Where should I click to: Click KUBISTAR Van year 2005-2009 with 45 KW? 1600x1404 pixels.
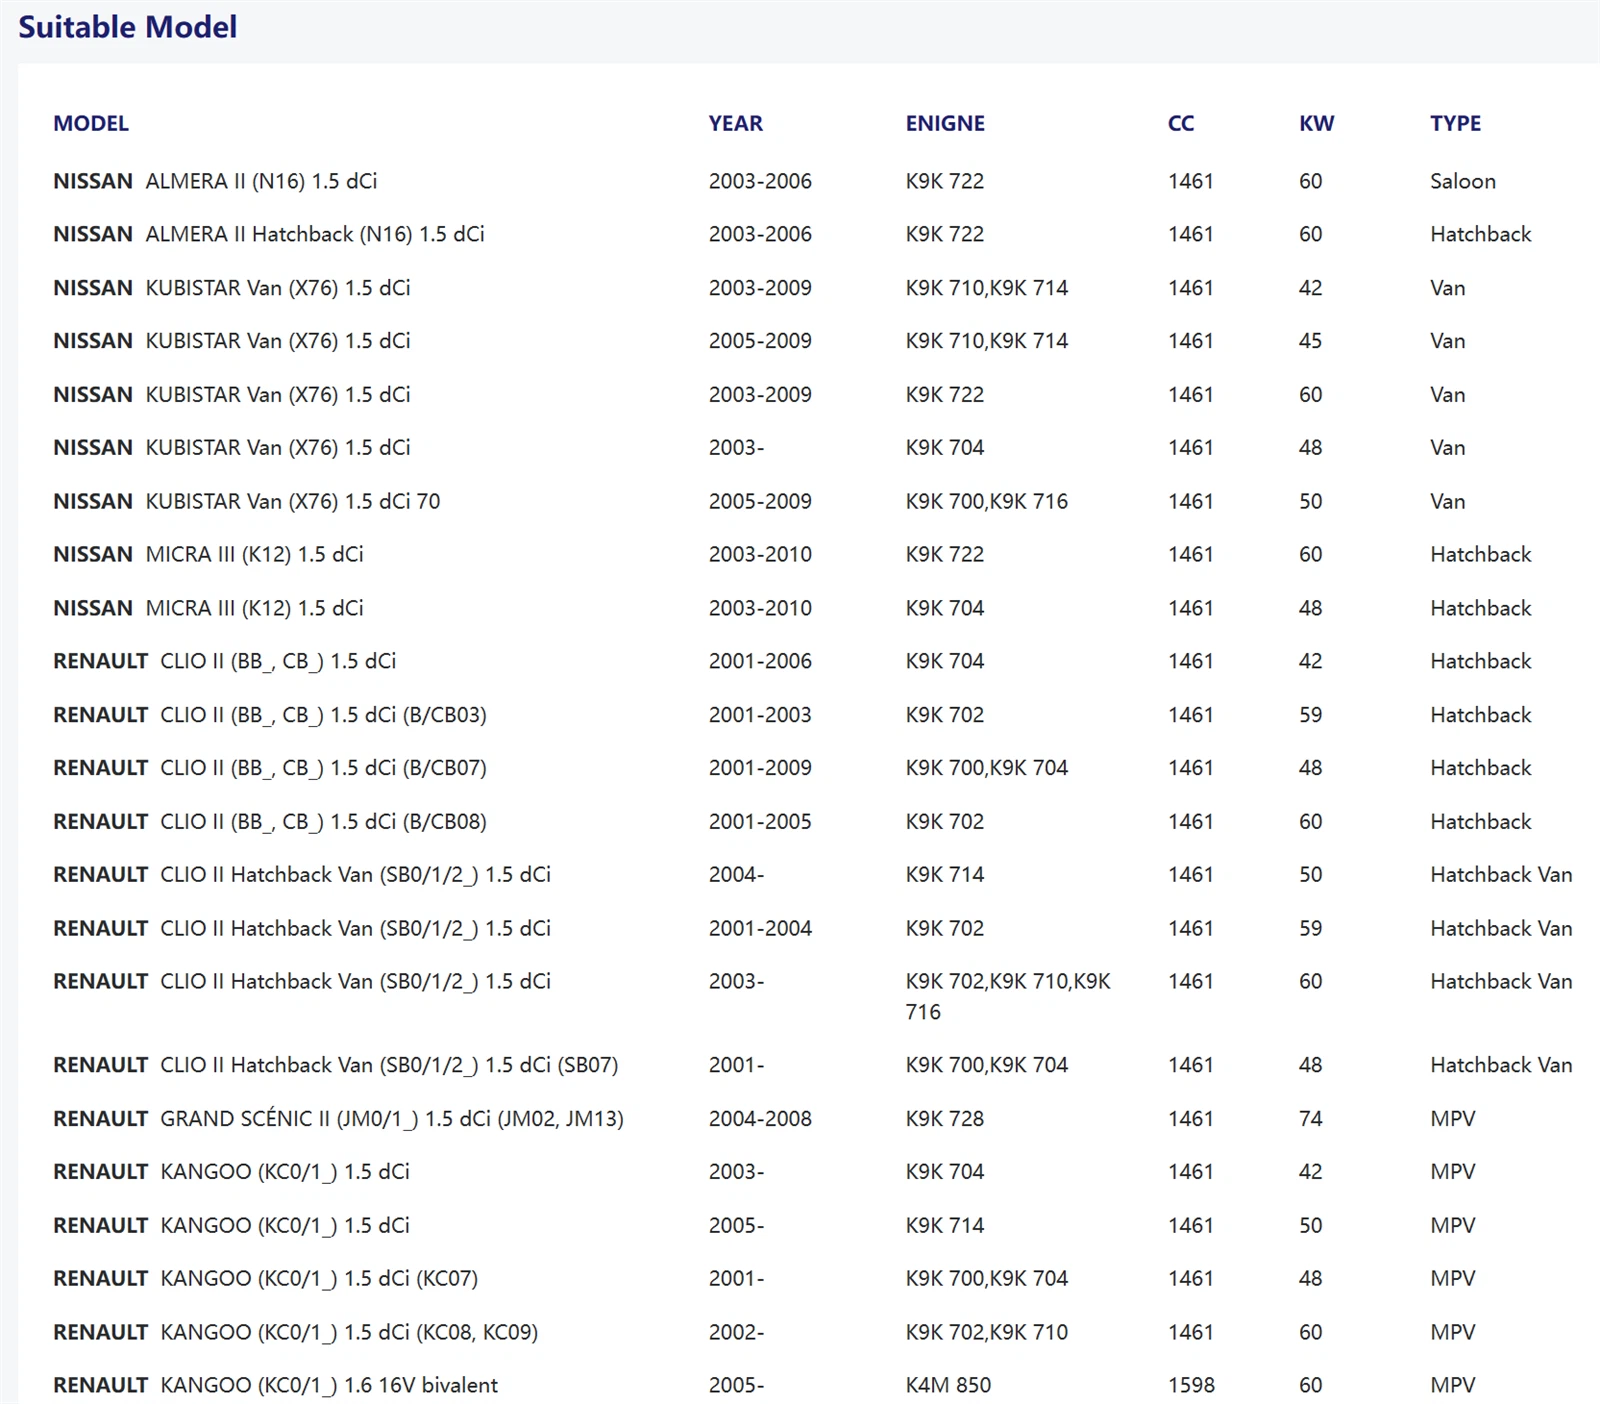pos(760,341)
